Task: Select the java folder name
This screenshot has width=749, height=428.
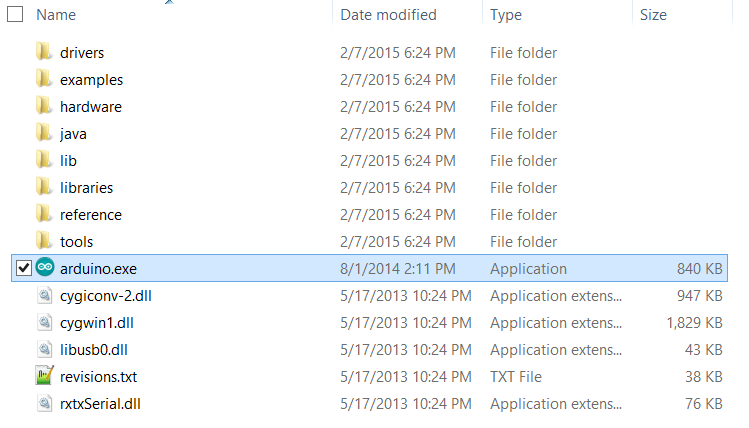Action: pos(73,133)
